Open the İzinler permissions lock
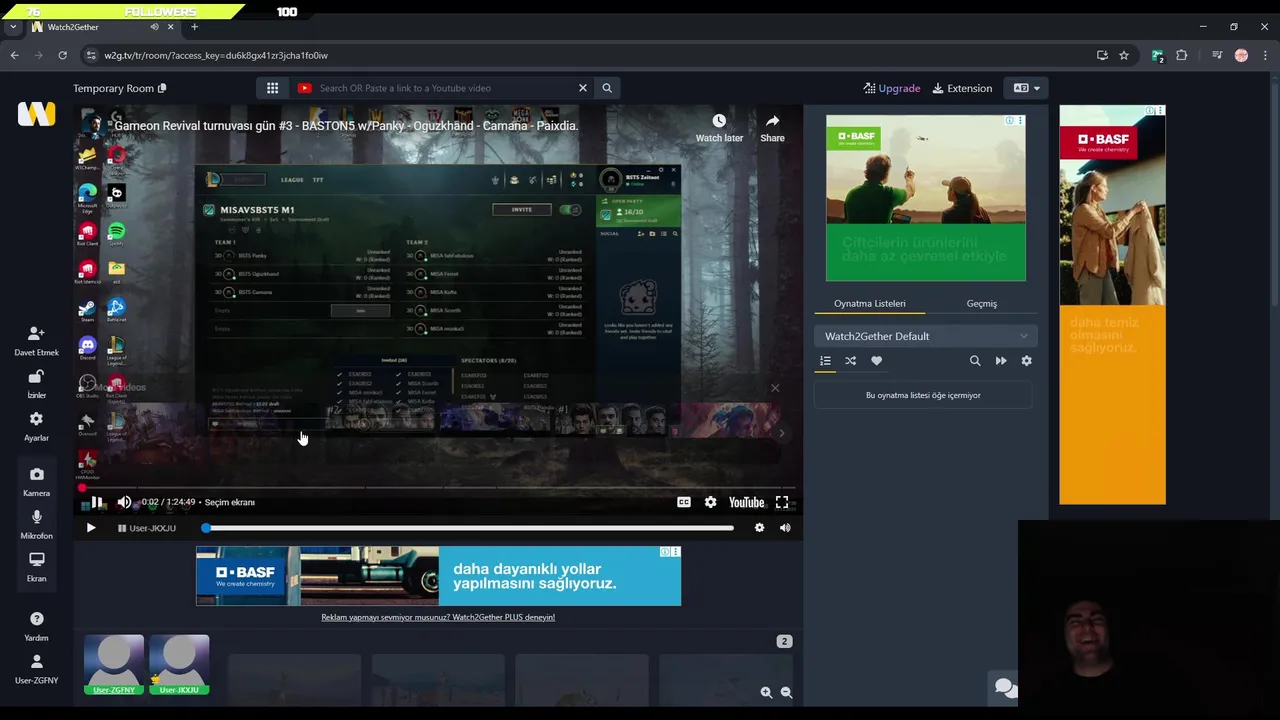Image resolution: width=1280 pixels, height=720 pixels. [36, 383]
